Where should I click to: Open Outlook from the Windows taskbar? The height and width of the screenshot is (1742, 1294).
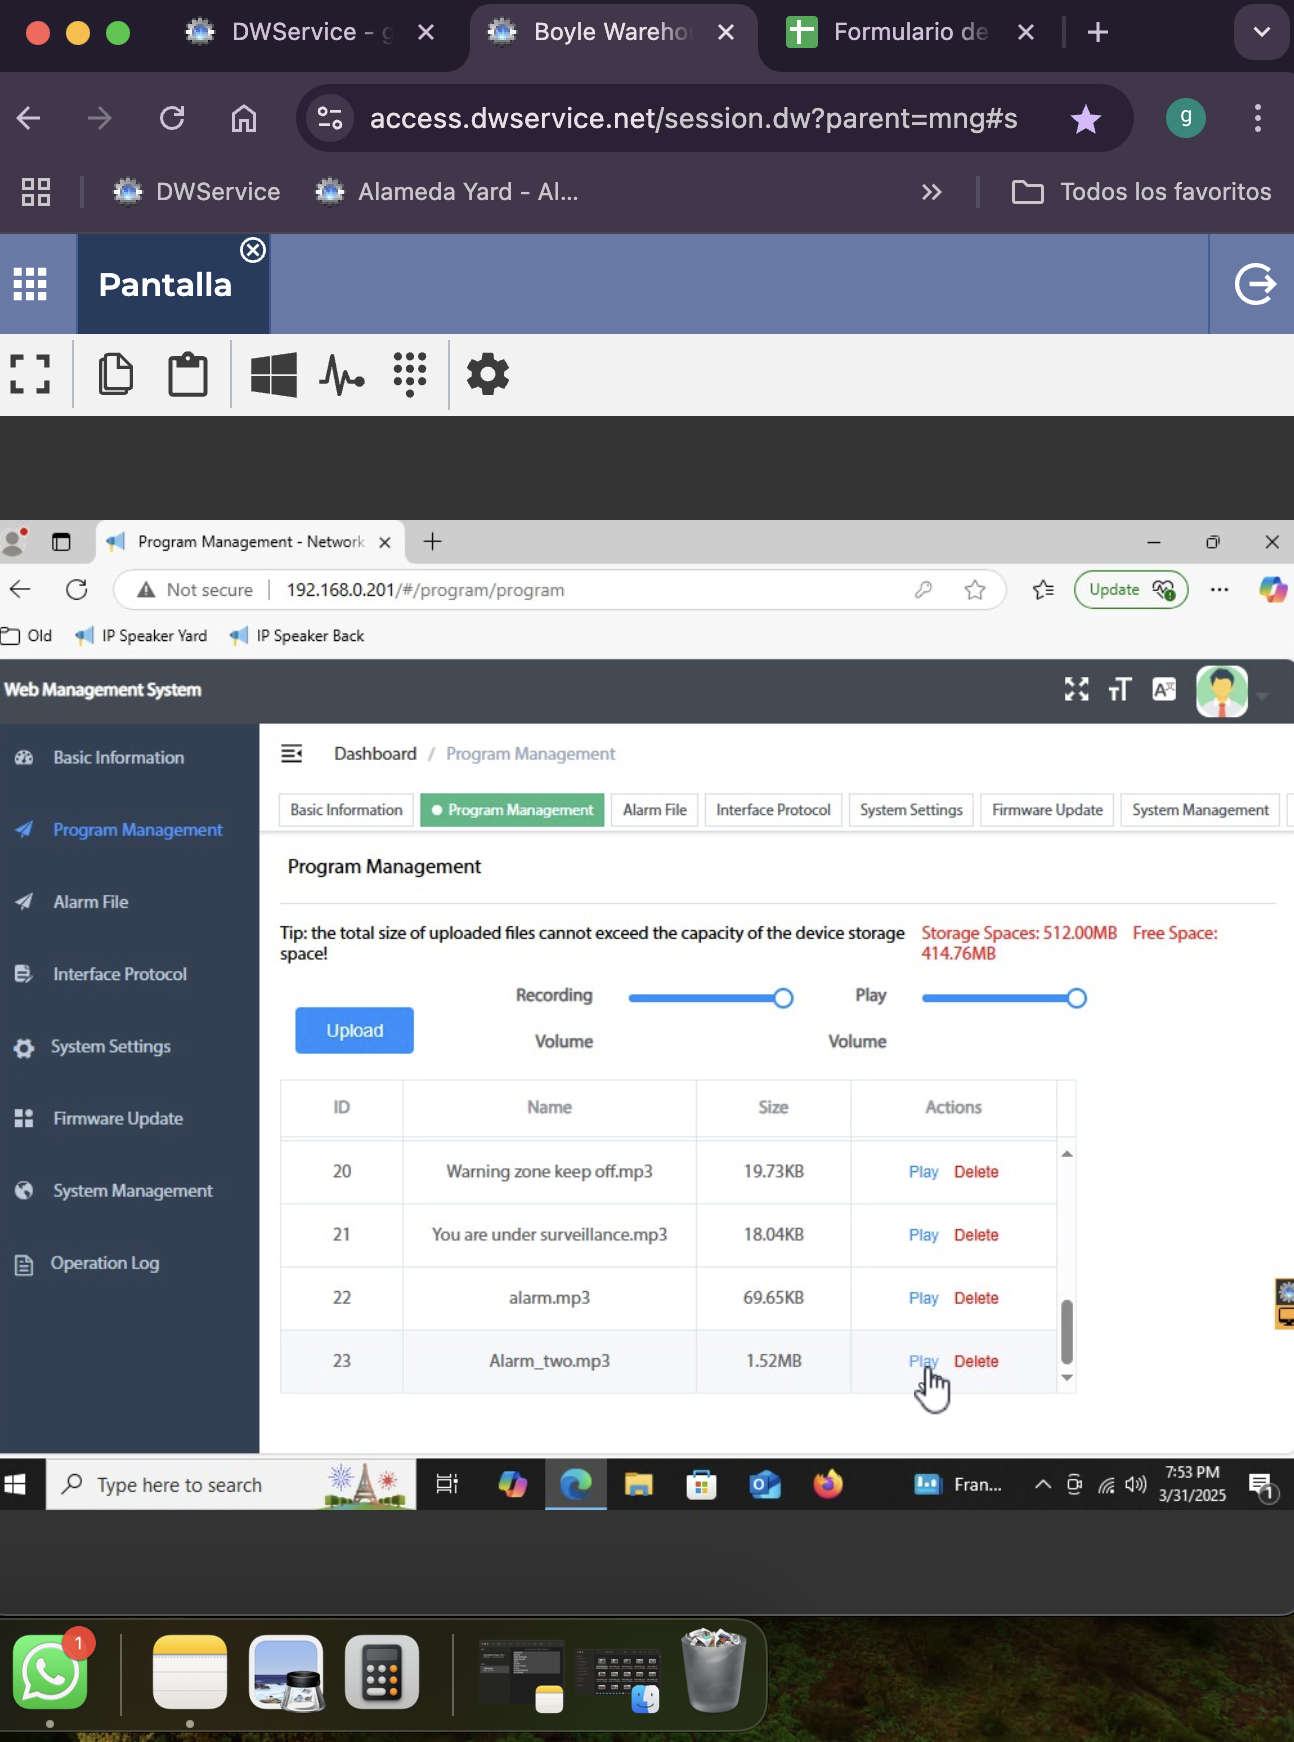(x=765, y=1485)
